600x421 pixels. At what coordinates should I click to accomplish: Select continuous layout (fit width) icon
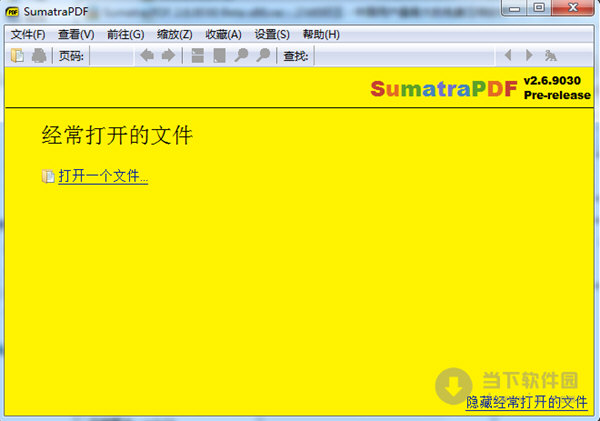click(x=197, y=55)
